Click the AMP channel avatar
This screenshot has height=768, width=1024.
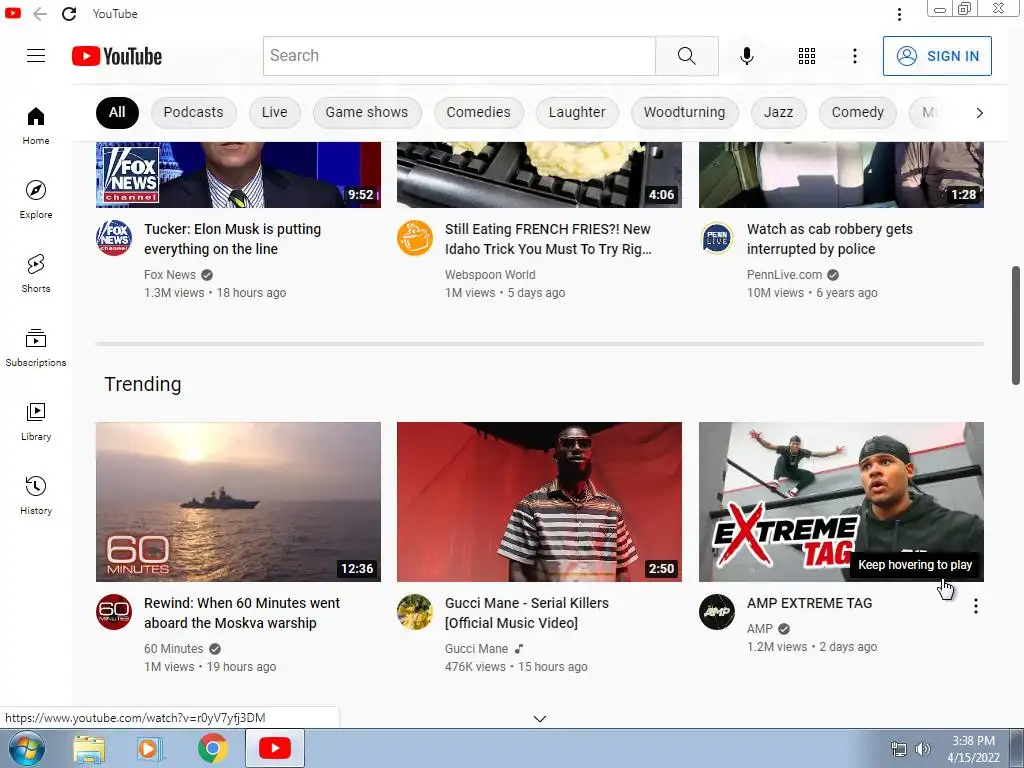(x=717, y=612)
